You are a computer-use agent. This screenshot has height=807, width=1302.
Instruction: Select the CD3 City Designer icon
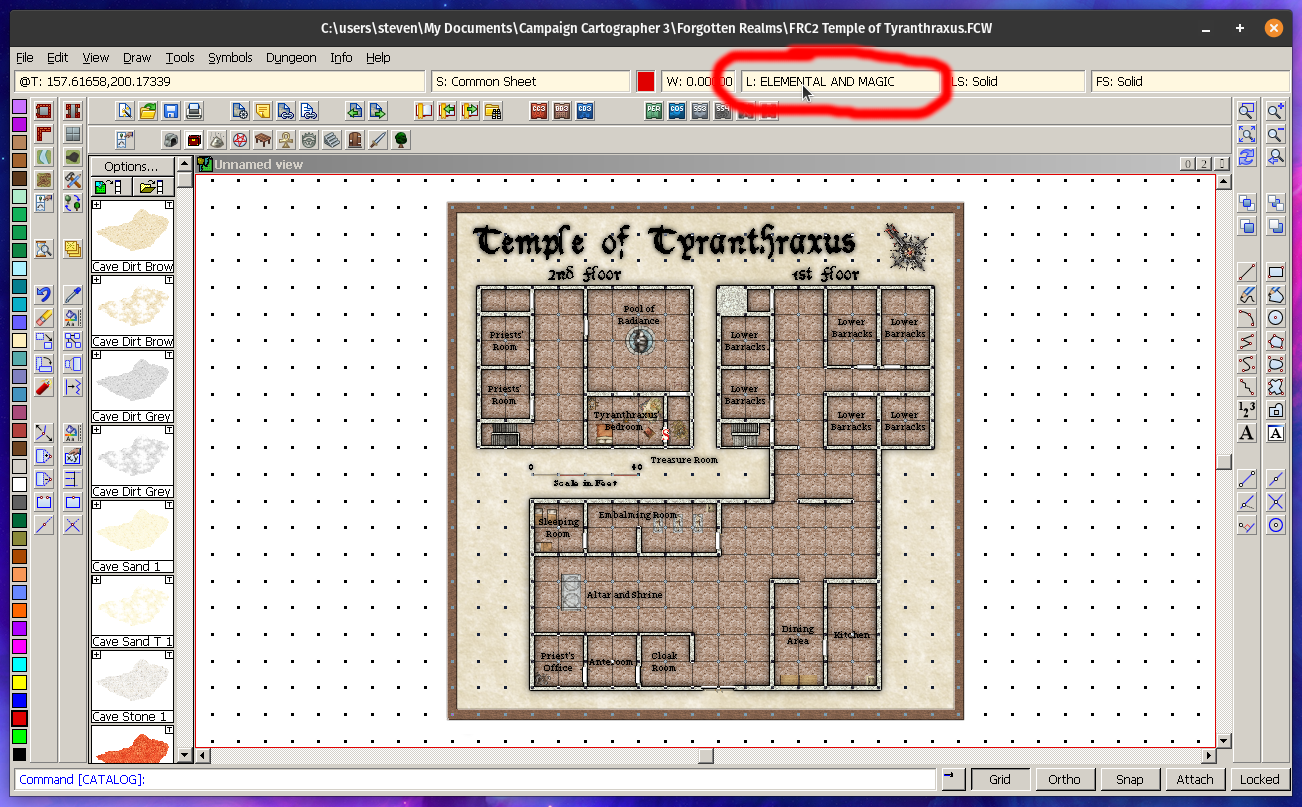click(x=585, y=111)
